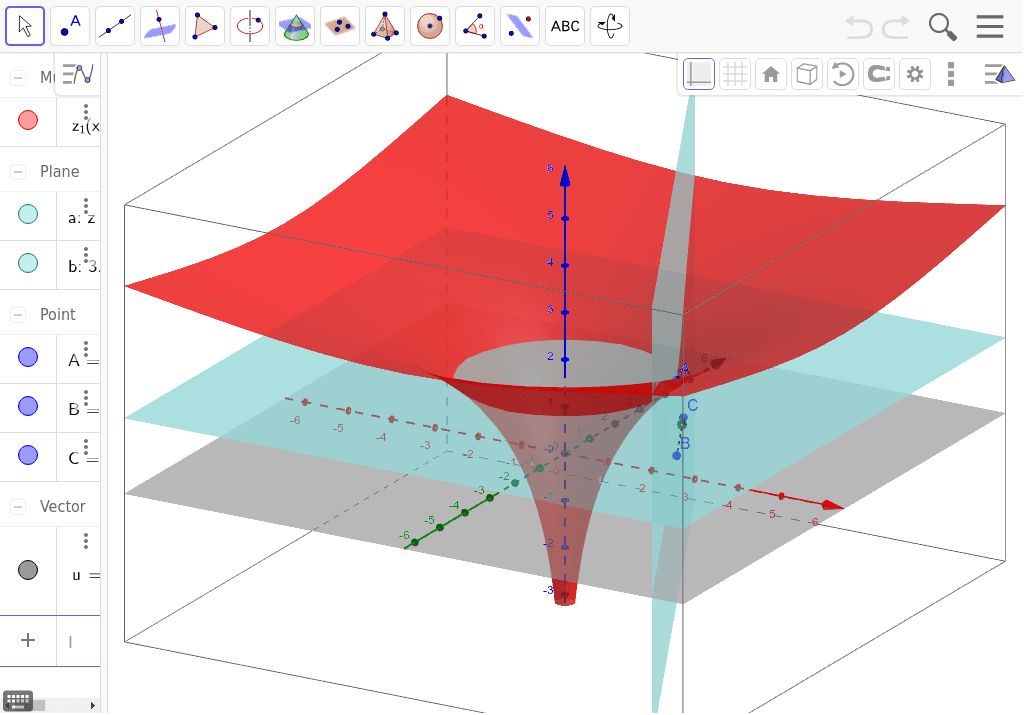
Task: Select the Circle with Axis tool
Action: (x=250, y=26)
